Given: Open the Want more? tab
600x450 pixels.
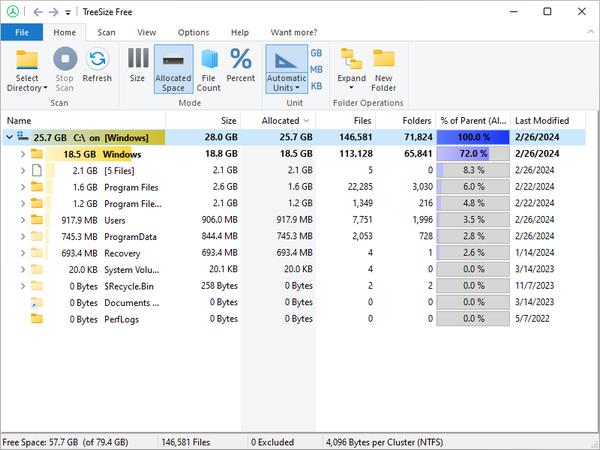Looking at the screenshot, I should tap(294, 33).
